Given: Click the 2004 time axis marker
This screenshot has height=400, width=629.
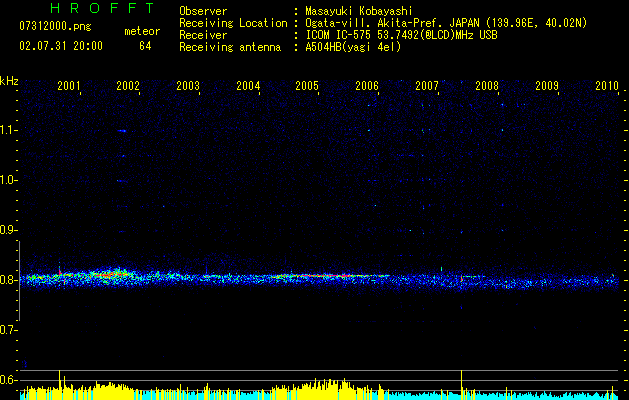Looking at the screenshot, I should tap(248, 86).
